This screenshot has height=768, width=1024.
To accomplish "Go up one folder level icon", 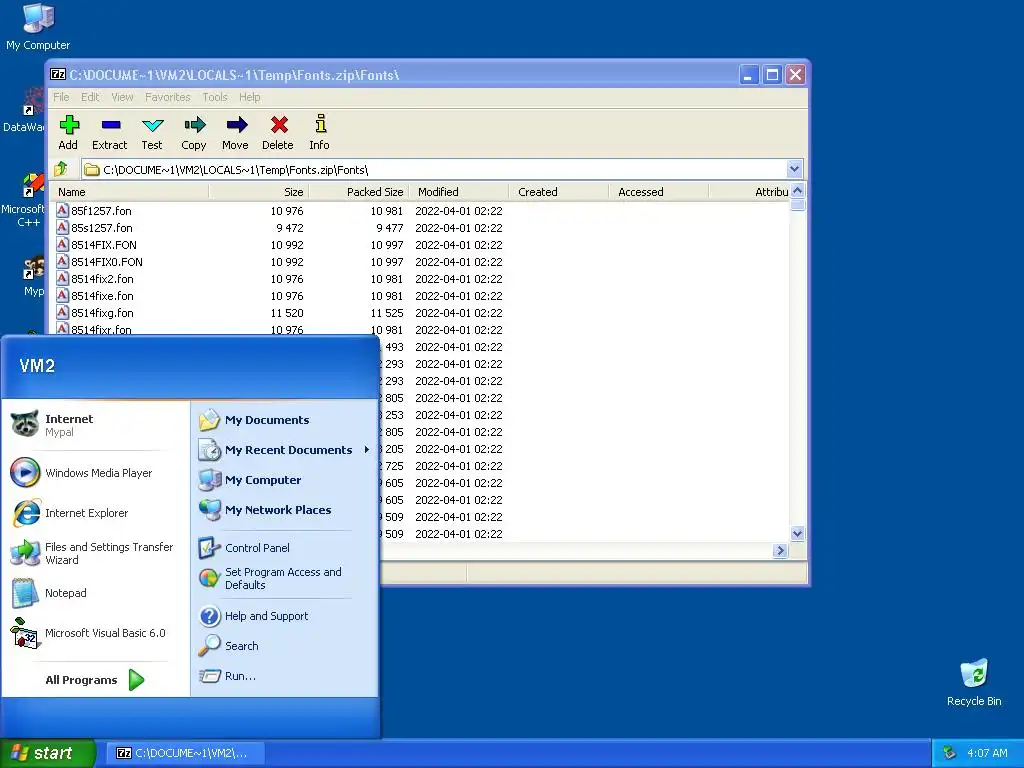I will (x=61, y=169).
